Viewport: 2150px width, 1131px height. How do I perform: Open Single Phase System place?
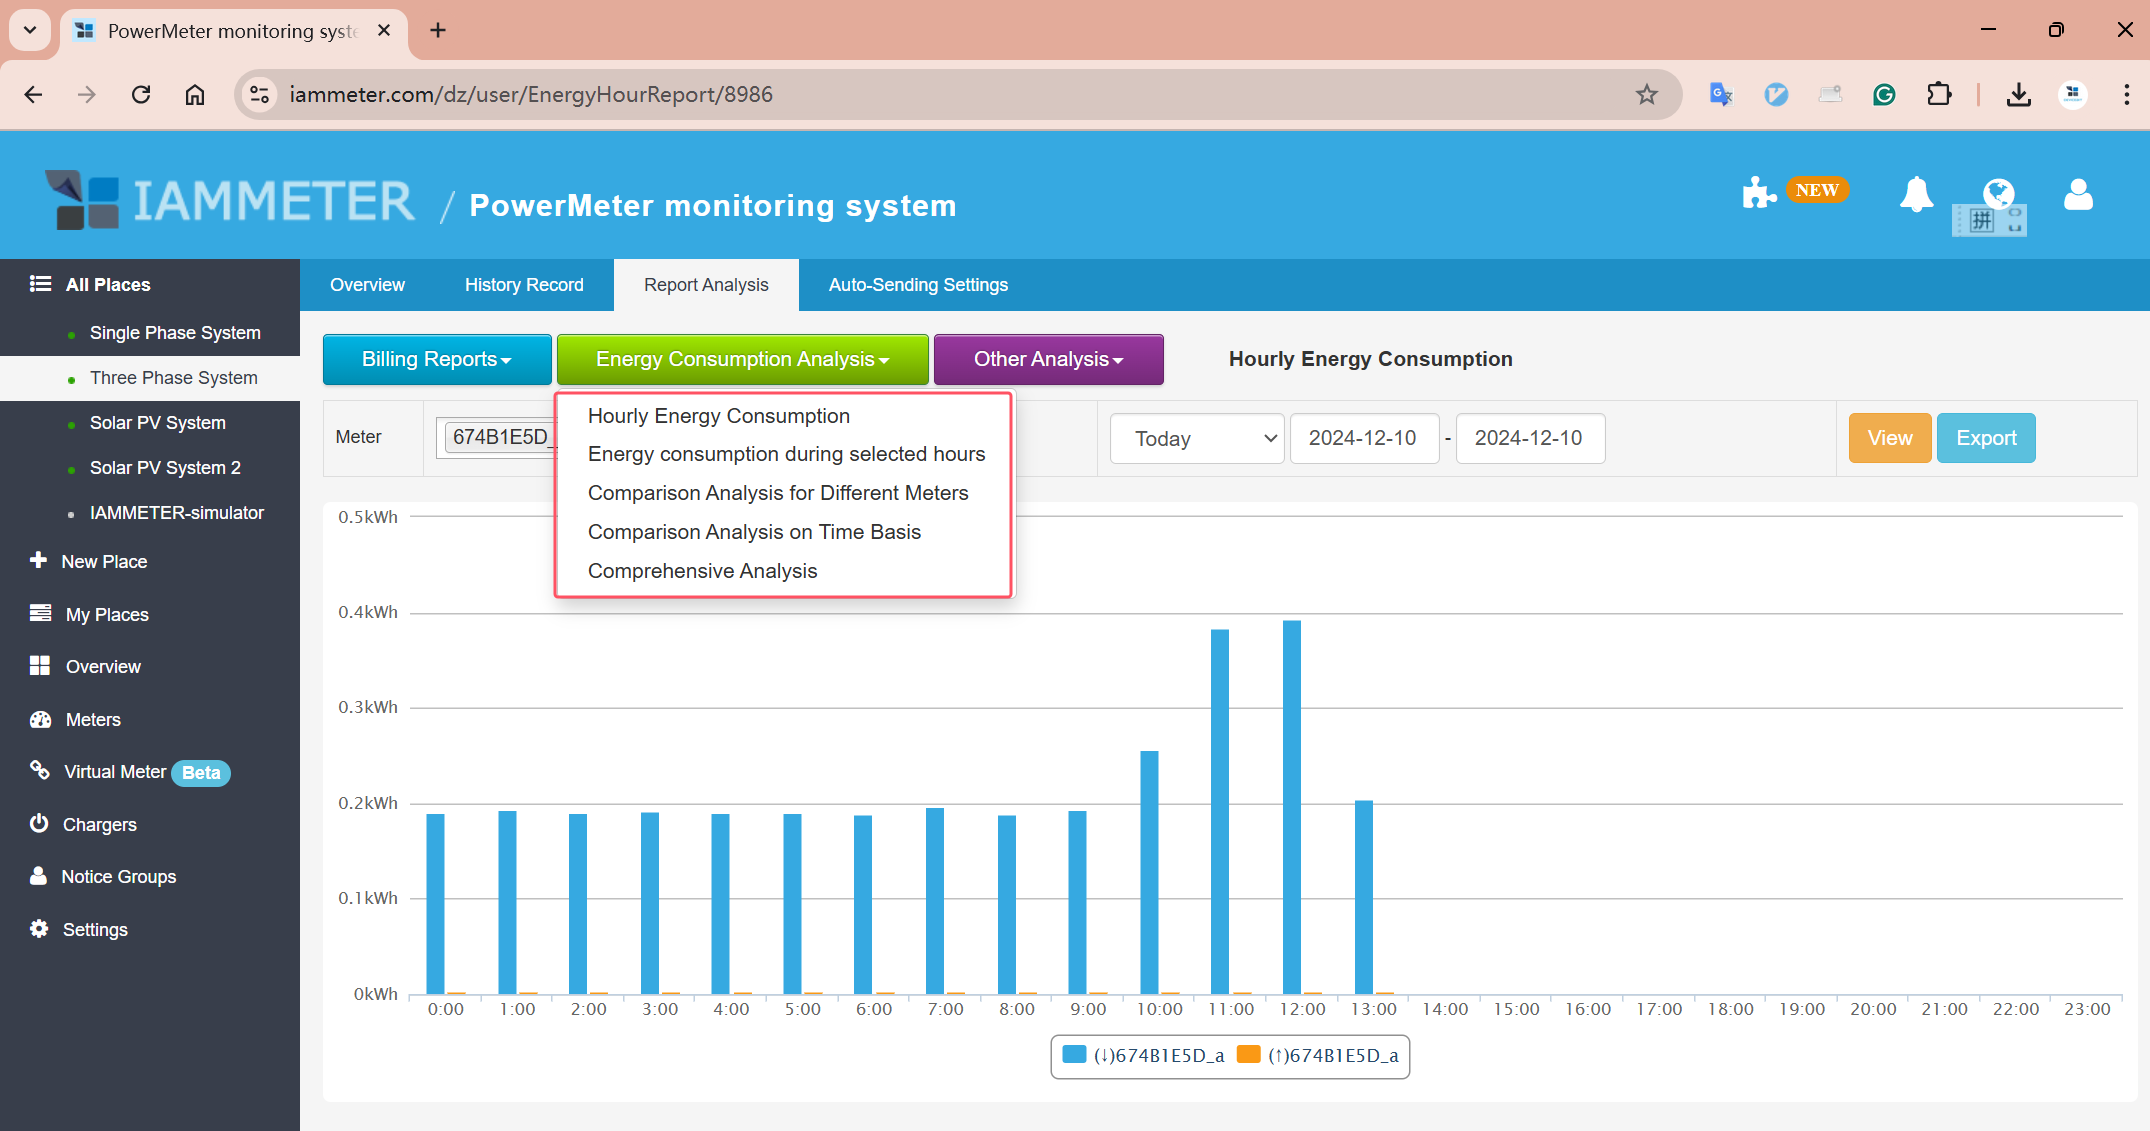[x=175, y=333]
